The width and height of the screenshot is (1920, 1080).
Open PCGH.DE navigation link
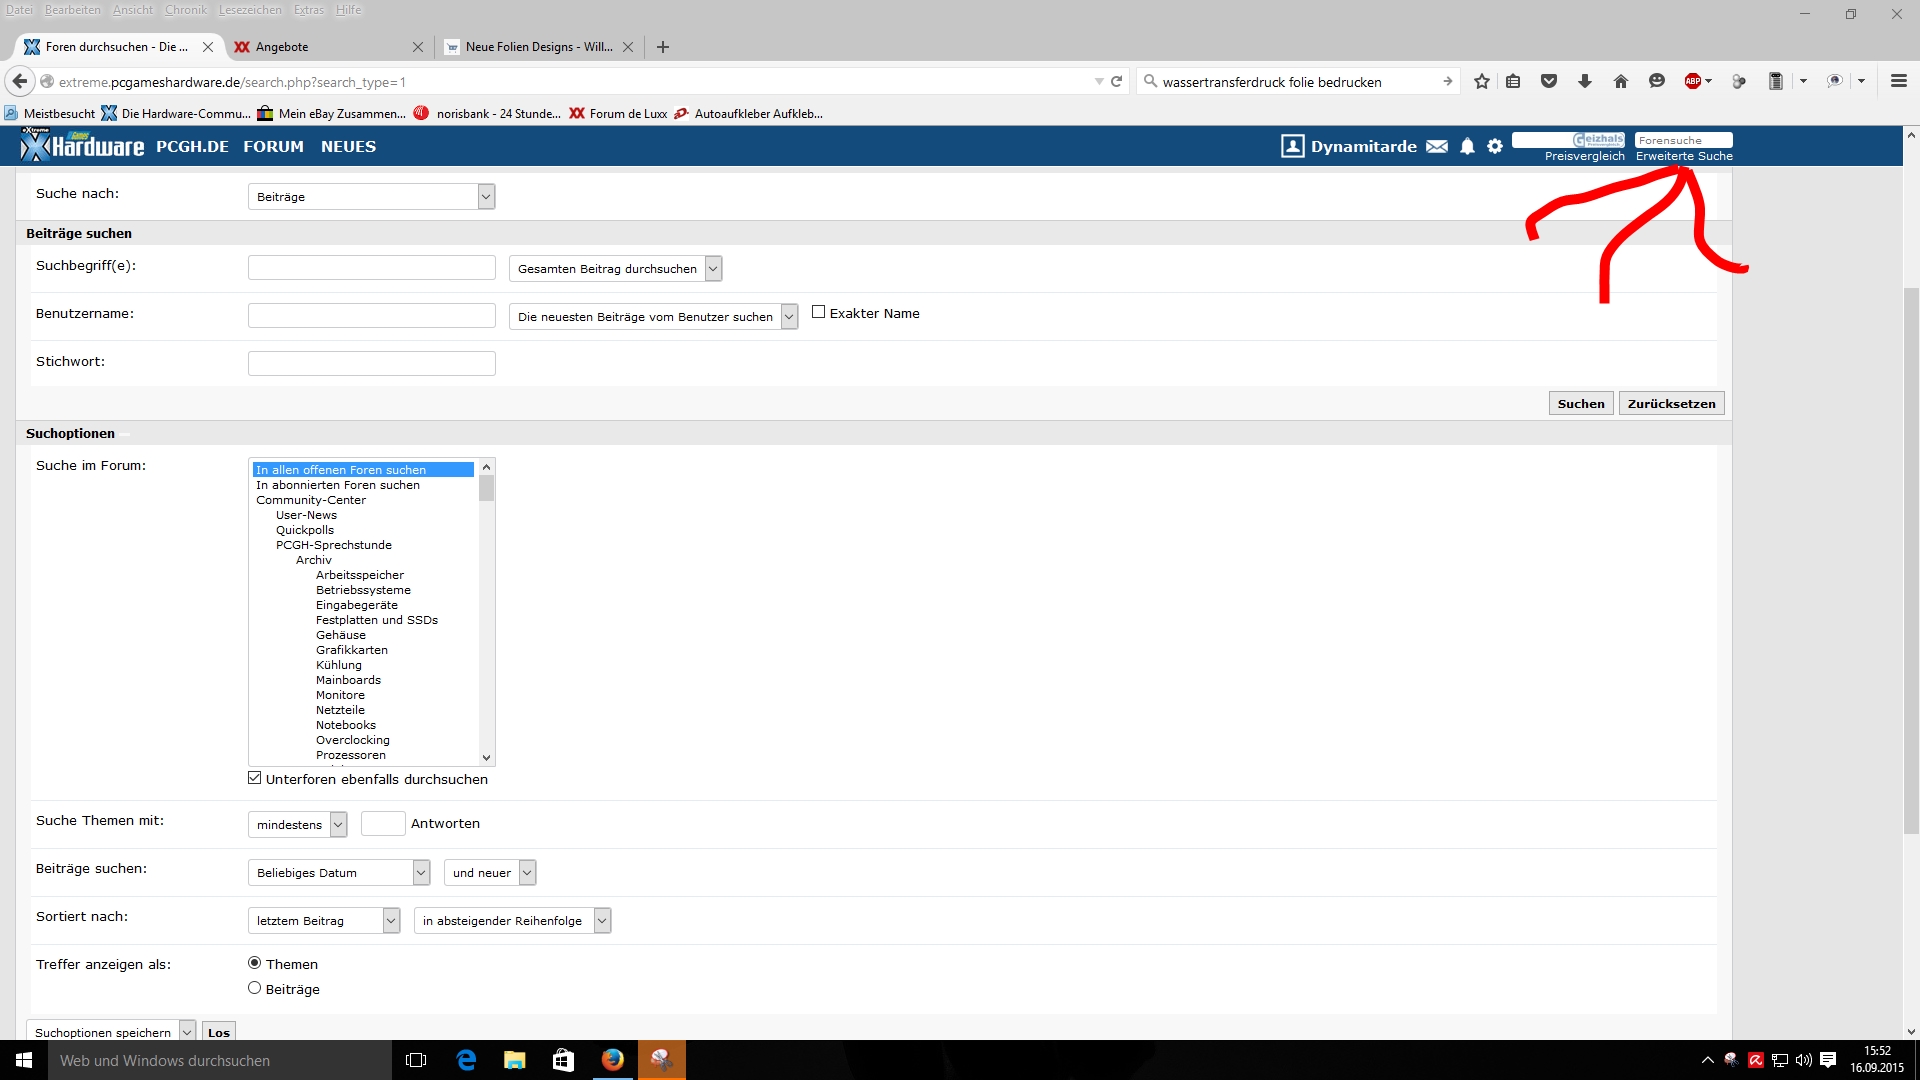point(192,147)
